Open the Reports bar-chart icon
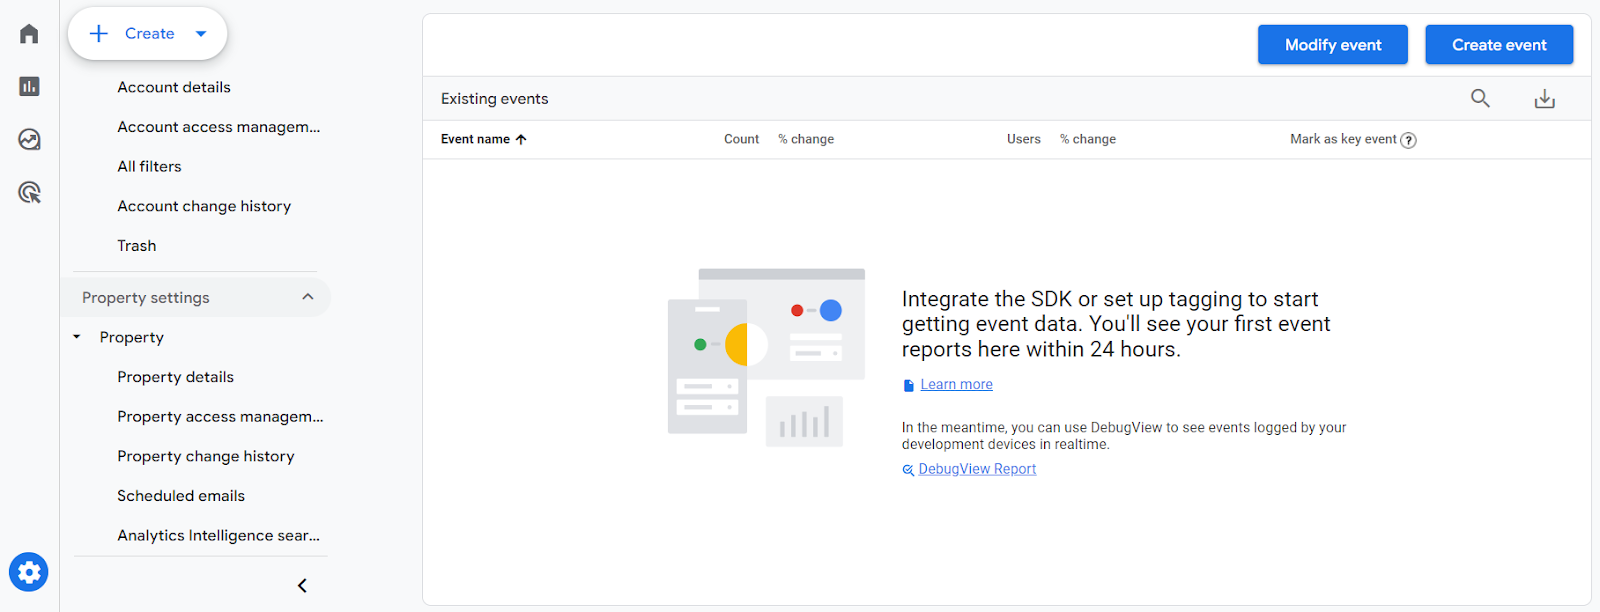The width and height of the screenshot is (1600, 612). pyautogui.click(x=29, y=87)
